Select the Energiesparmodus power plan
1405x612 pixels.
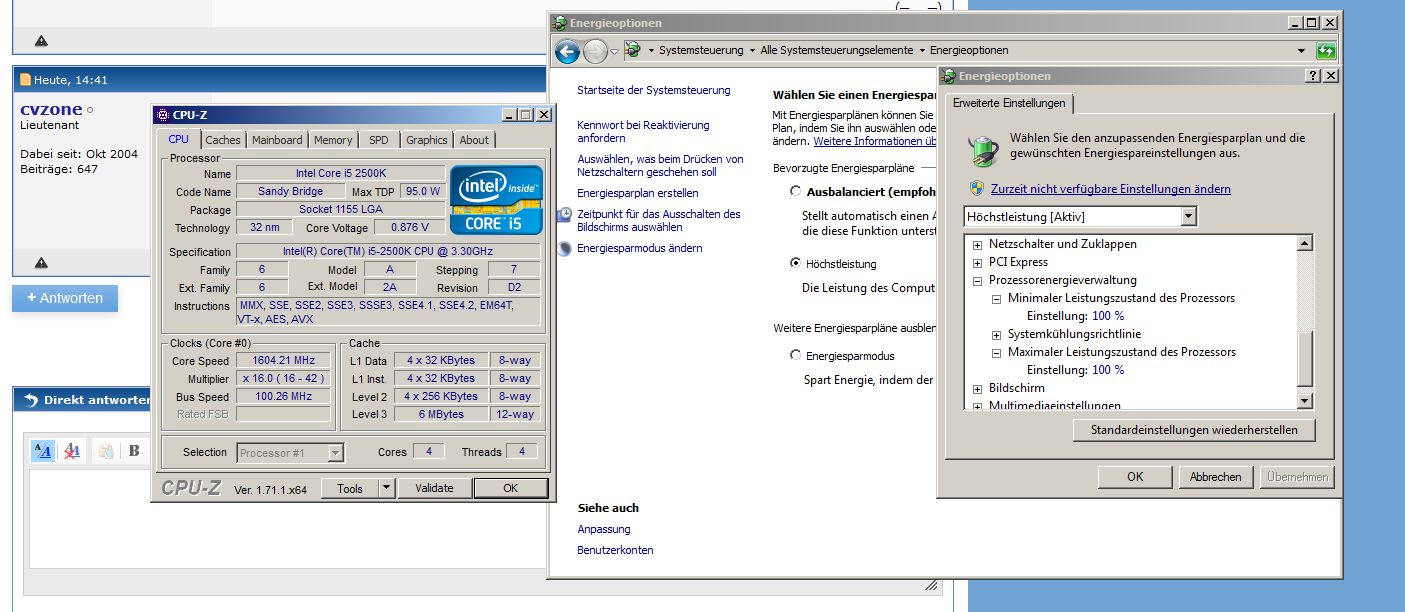click(796, 356)
